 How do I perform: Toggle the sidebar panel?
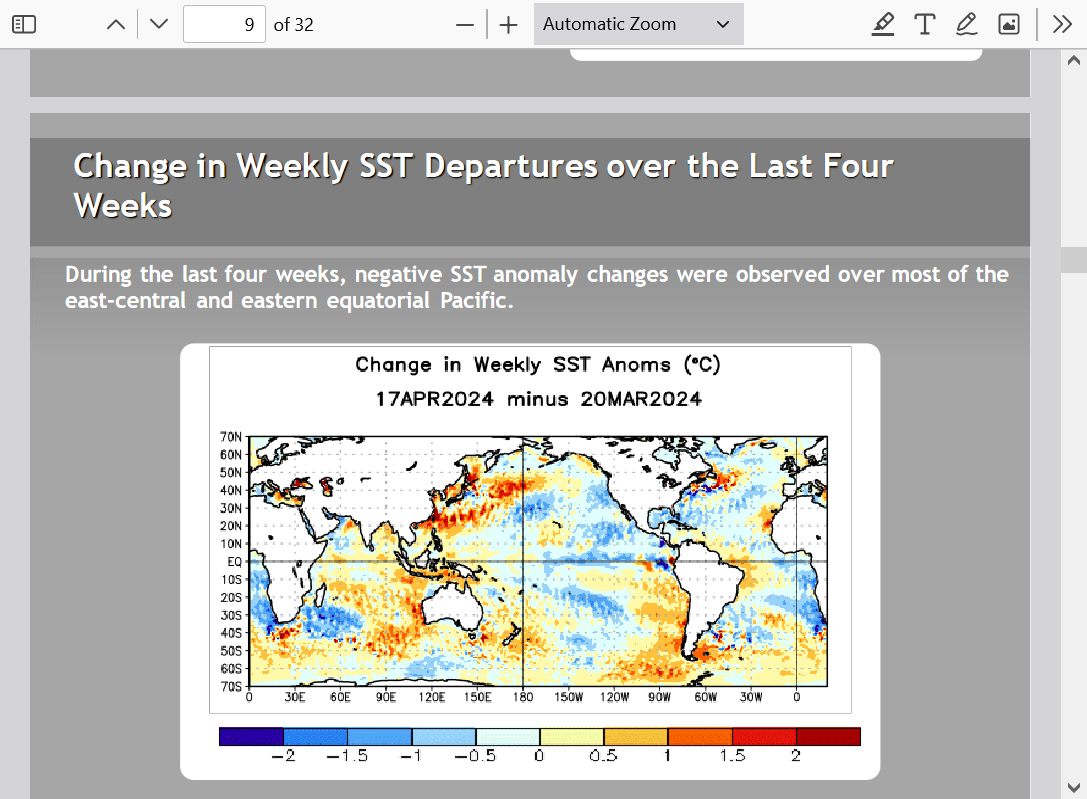[24, 24]
